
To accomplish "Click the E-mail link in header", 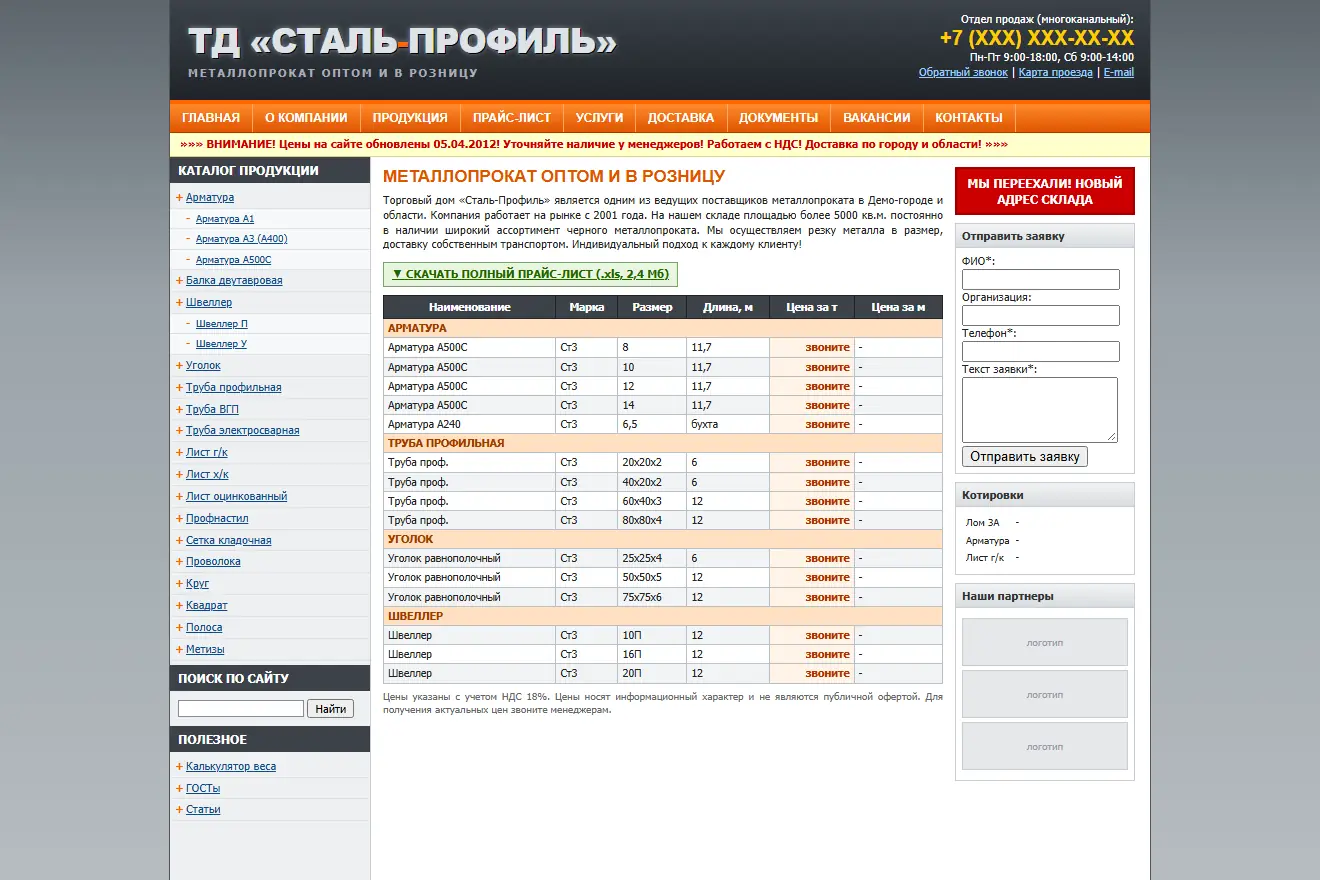I will pyautogui.click(x=1119, y=72).
